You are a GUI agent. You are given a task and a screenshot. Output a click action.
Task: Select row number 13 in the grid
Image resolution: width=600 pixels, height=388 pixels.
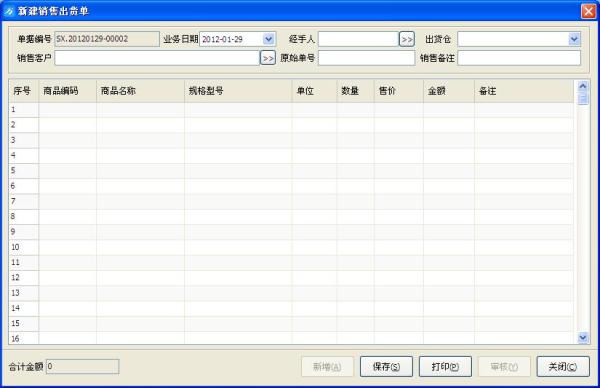coord(24,293)
